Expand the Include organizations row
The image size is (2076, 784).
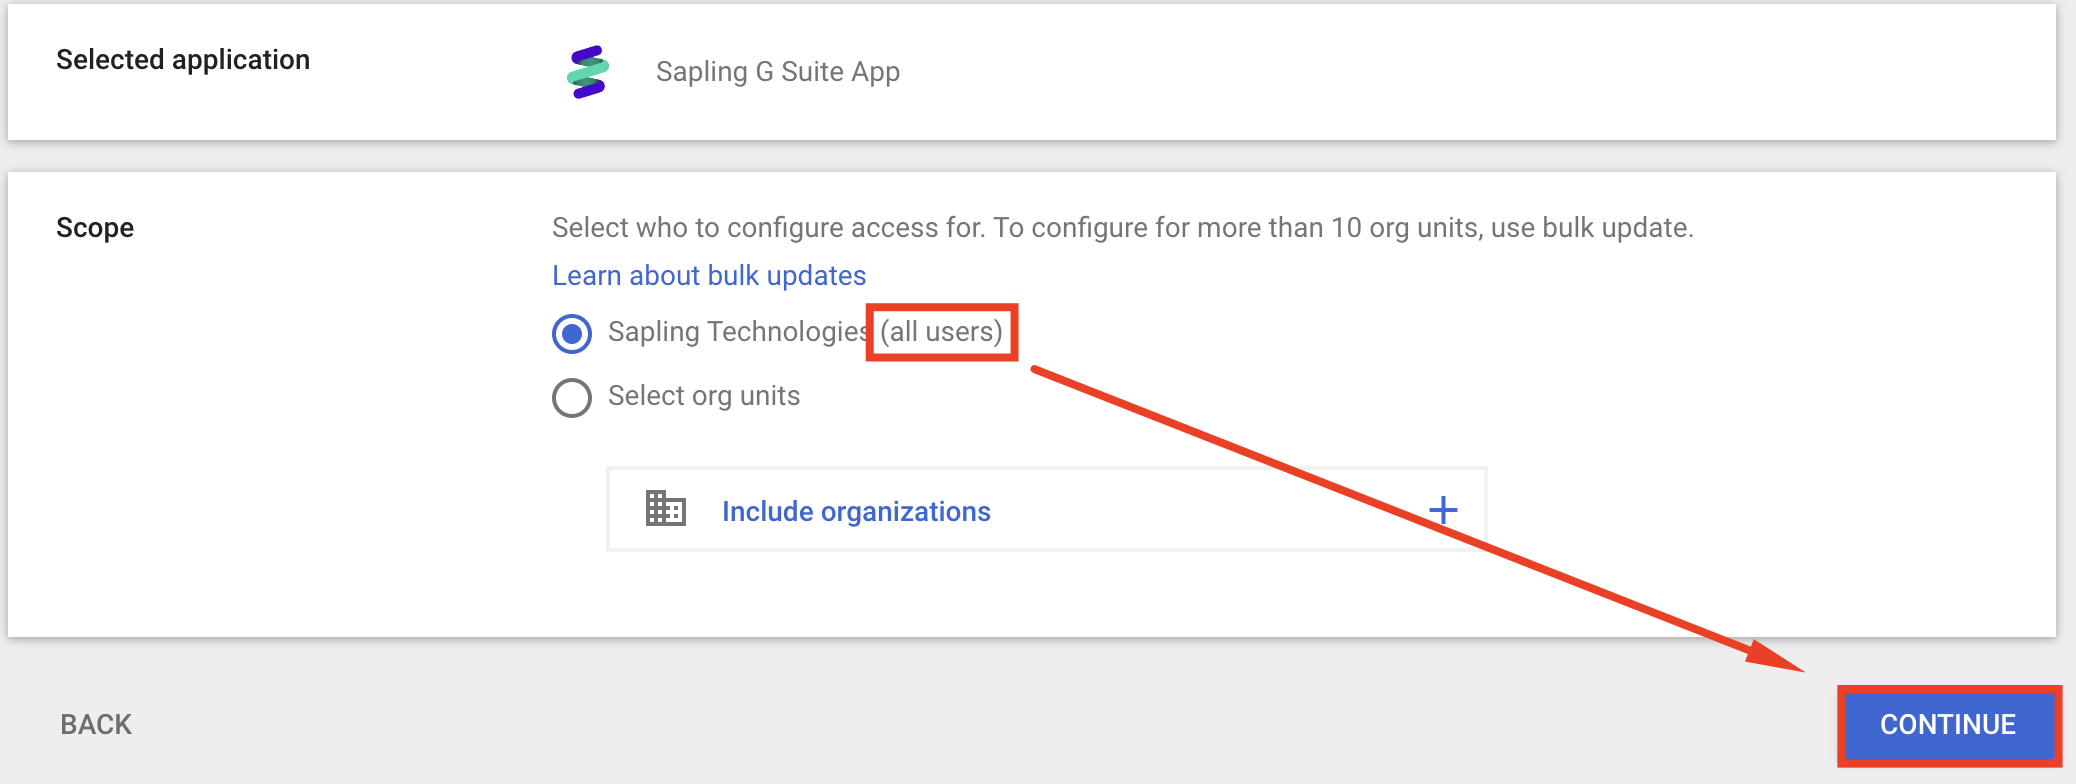pos(856,512)
